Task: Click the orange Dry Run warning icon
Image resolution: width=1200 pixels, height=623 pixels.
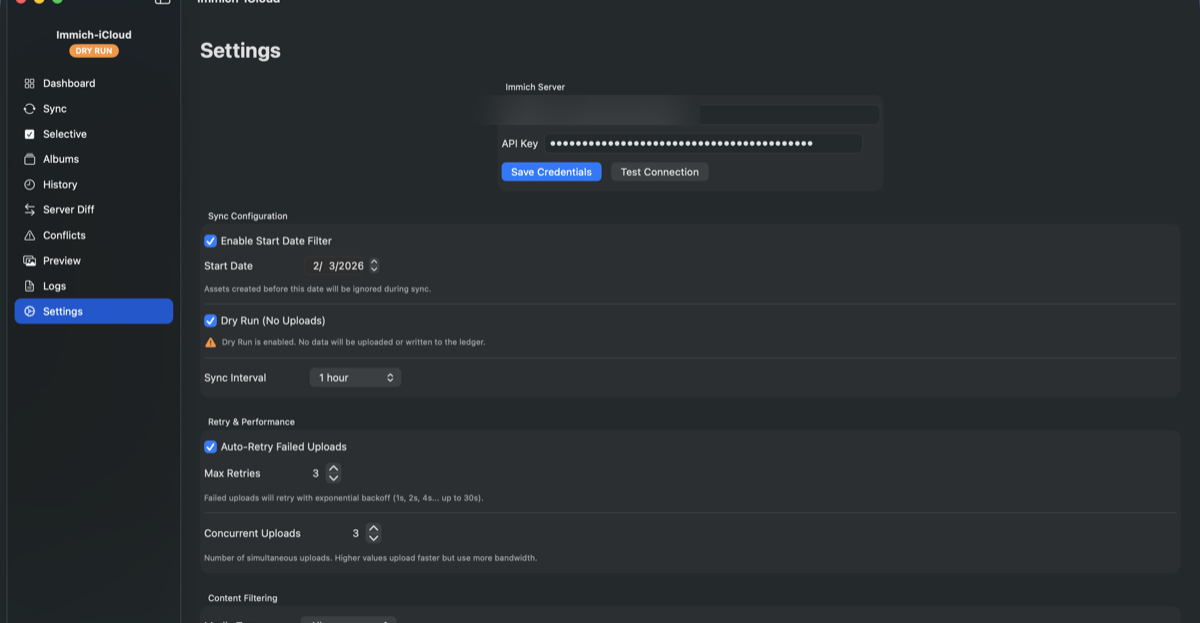Action: click(210, 342)
